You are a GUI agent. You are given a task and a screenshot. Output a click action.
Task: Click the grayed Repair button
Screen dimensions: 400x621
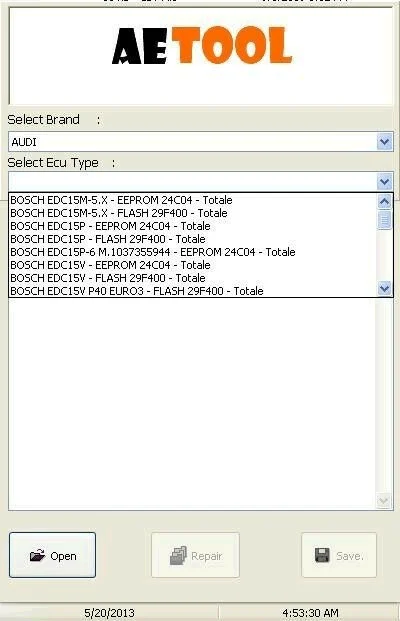[195, 555]
